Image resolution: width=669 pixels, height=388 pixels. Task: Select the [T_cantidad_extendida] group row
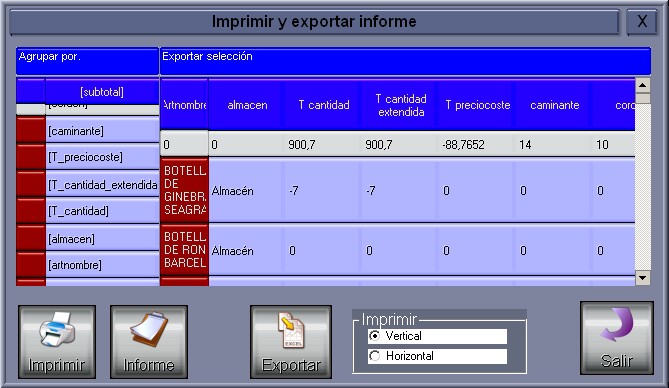(x=102, y=185)
